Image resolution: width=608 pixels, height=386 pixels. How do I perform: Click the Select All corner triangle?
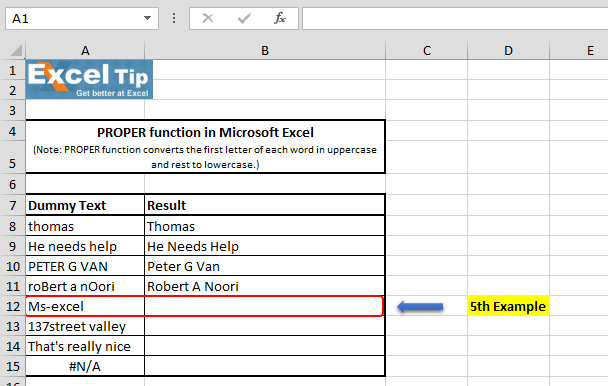pyautogui.click(x=16, y=50)
